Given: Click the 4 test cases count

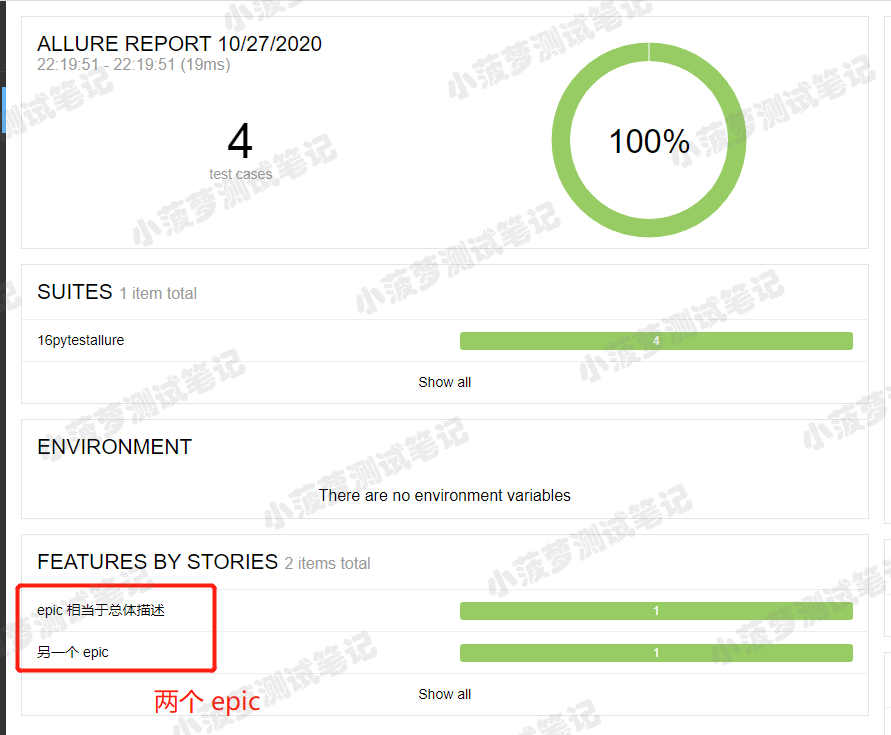Looking at the screenshot, I should (x=240, y=151).
